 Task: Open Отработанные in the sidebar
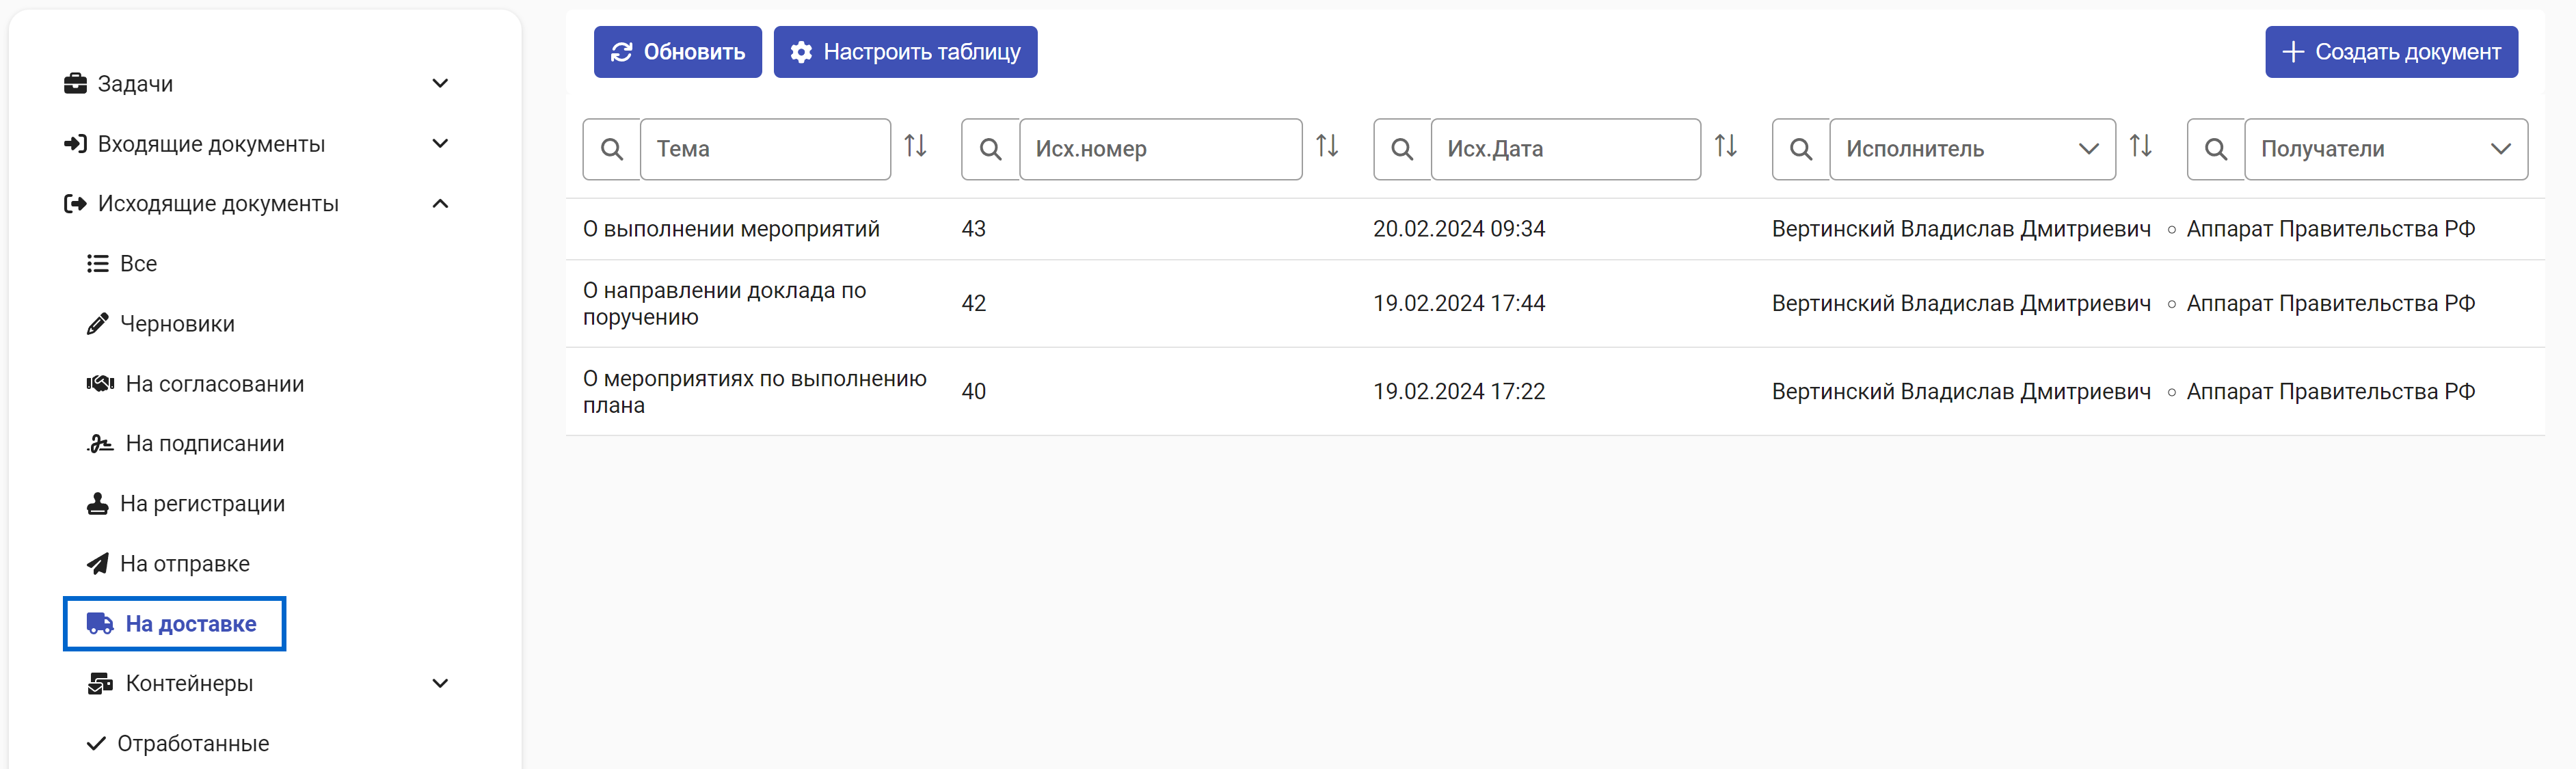(193, 744)
